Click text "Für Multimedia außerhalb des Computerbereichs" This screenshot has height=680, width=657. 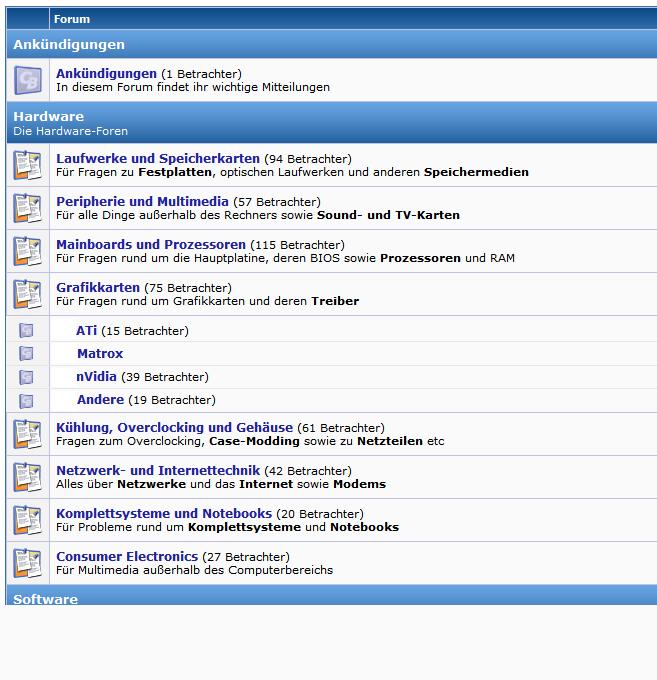194,570
